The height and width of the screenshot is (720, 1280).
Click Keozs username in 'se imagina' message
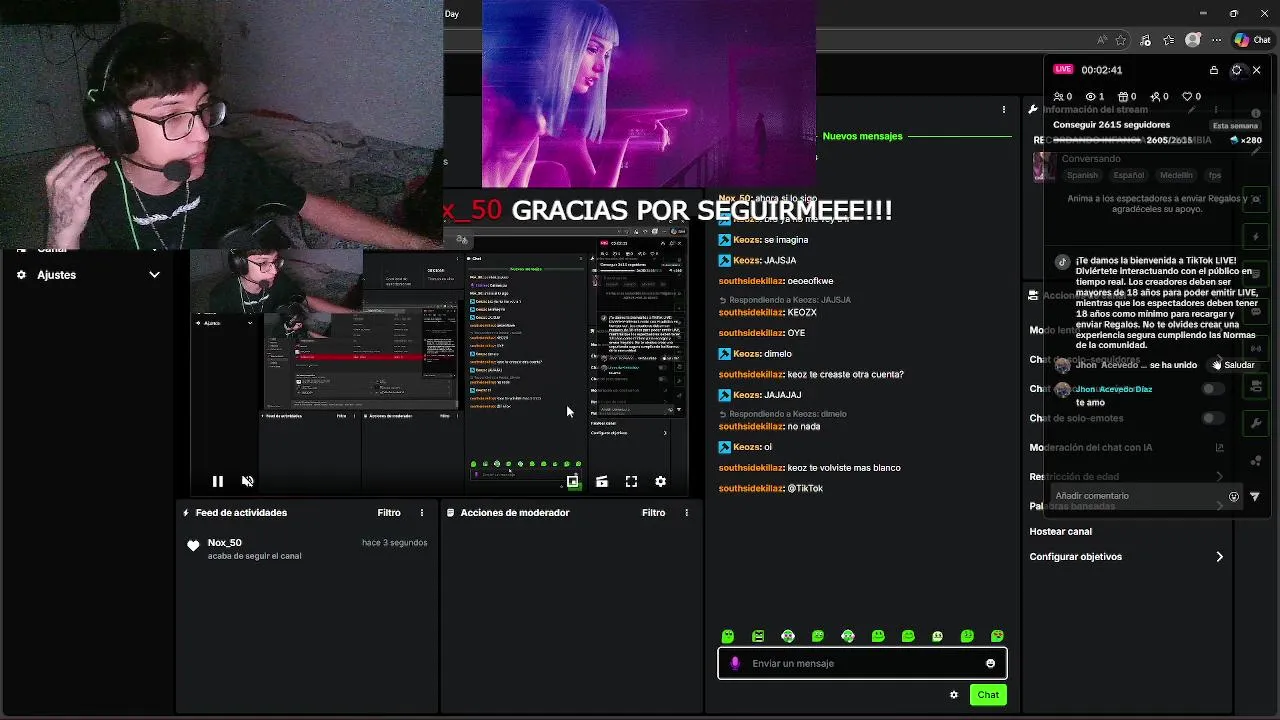(746, 240)
